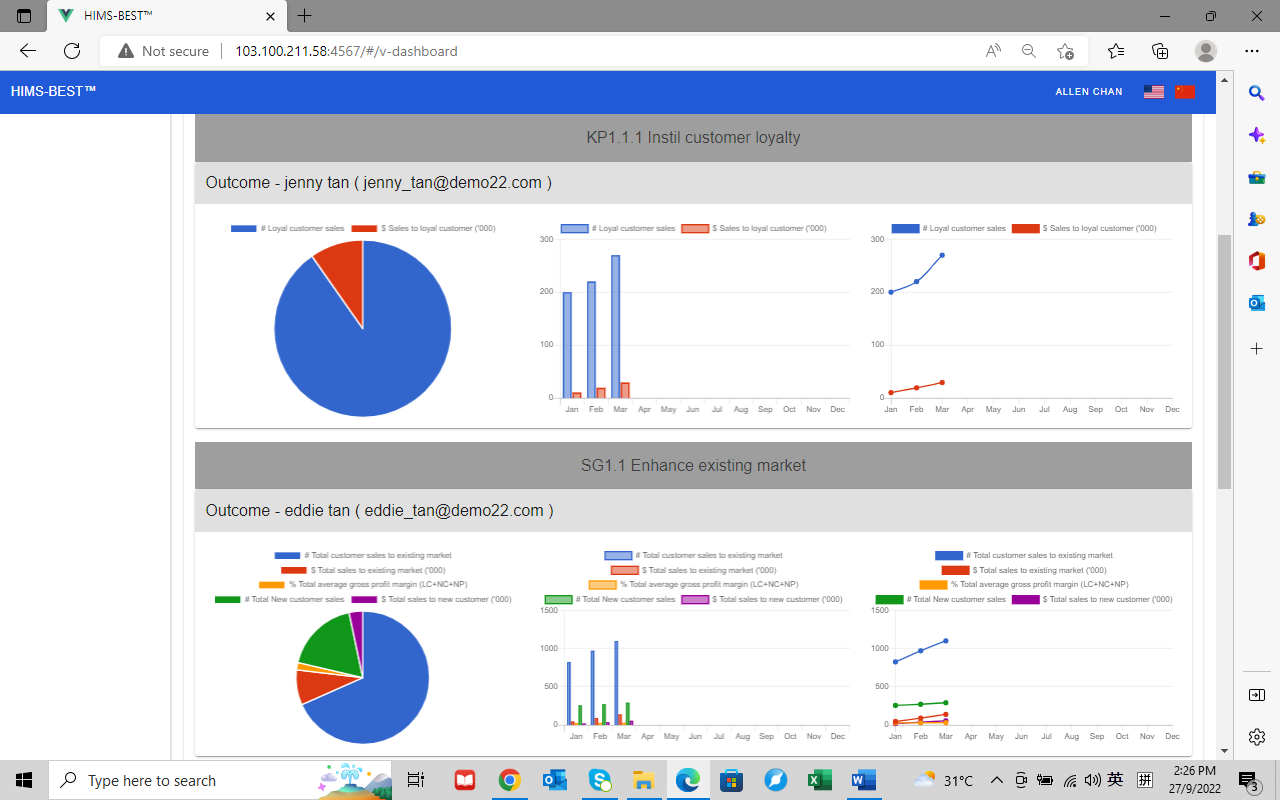Toggle '# Loyal customer sales' legend in pie chart
The width and height of the screenshot is (1280, 800).
[288, 229]
